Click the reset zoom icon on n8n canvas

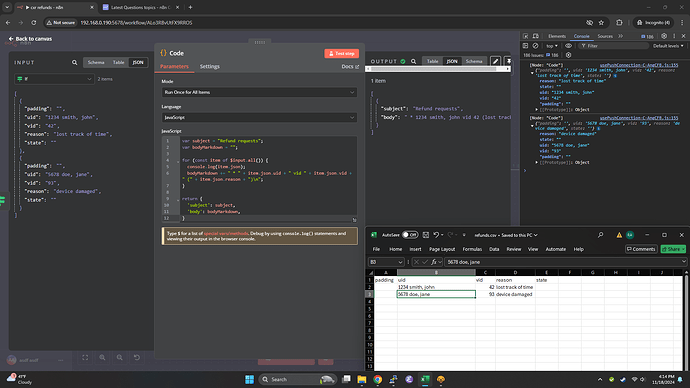pyautogui.click(x=137, y=358)
